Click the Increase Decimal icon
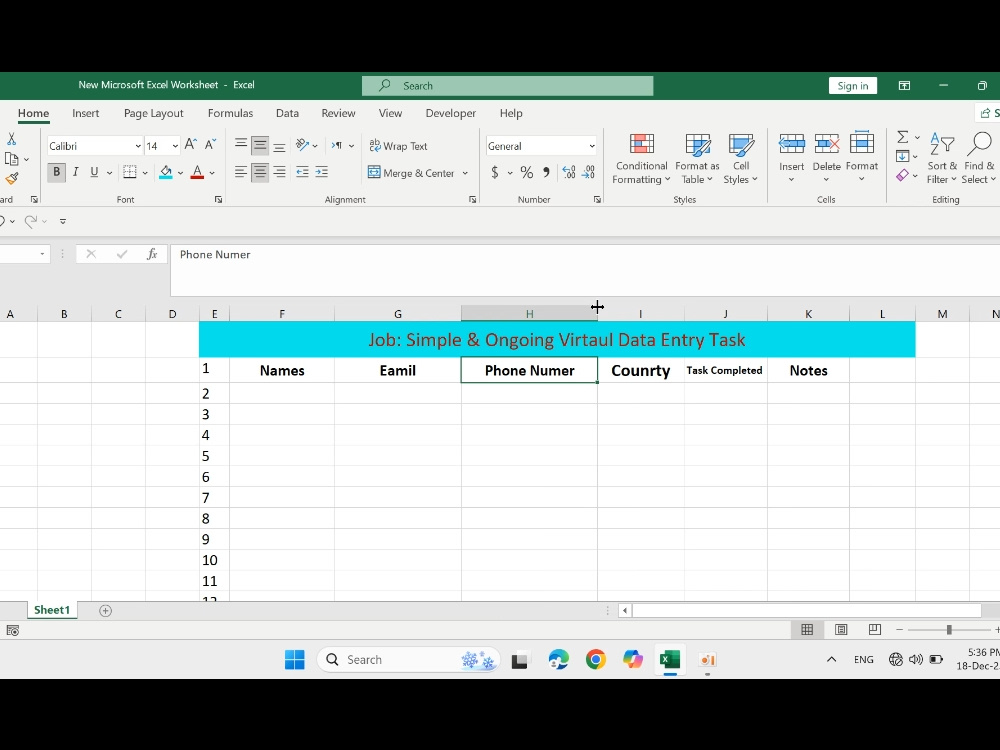The width and height of the screenshot is (1000, 750). [569, 172]
